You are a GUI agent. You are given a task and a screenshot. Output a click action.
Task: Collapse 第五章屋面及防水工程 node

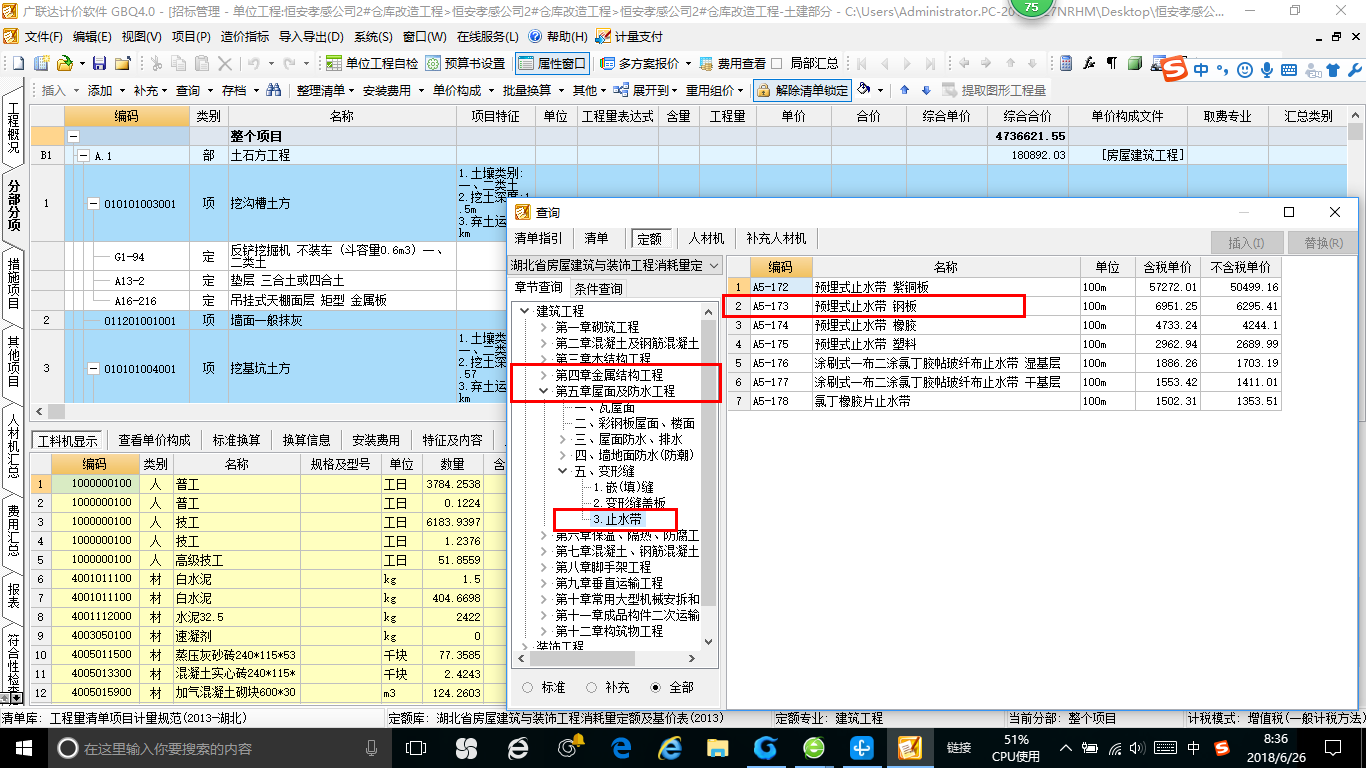pos(543,392)
